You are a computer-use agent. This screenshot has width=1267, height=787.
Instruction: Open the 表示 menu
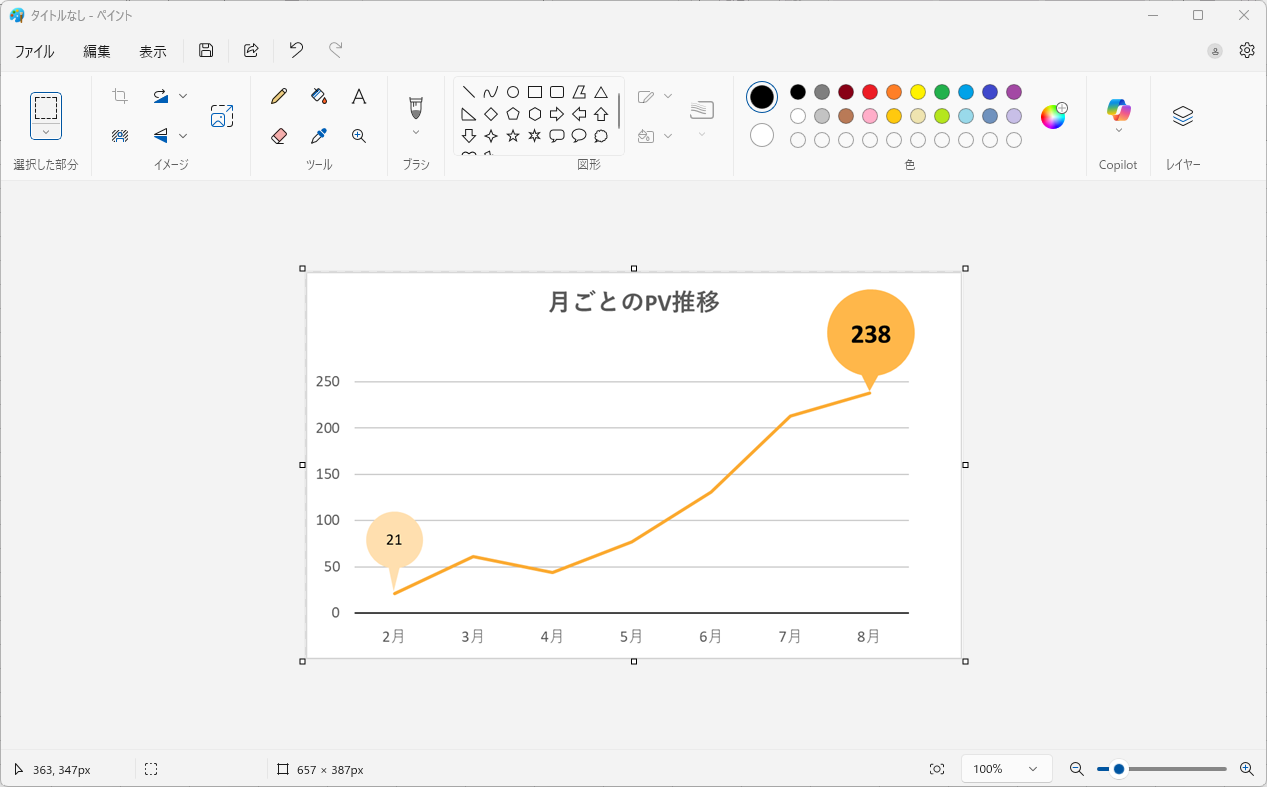(x=153, y=51)
